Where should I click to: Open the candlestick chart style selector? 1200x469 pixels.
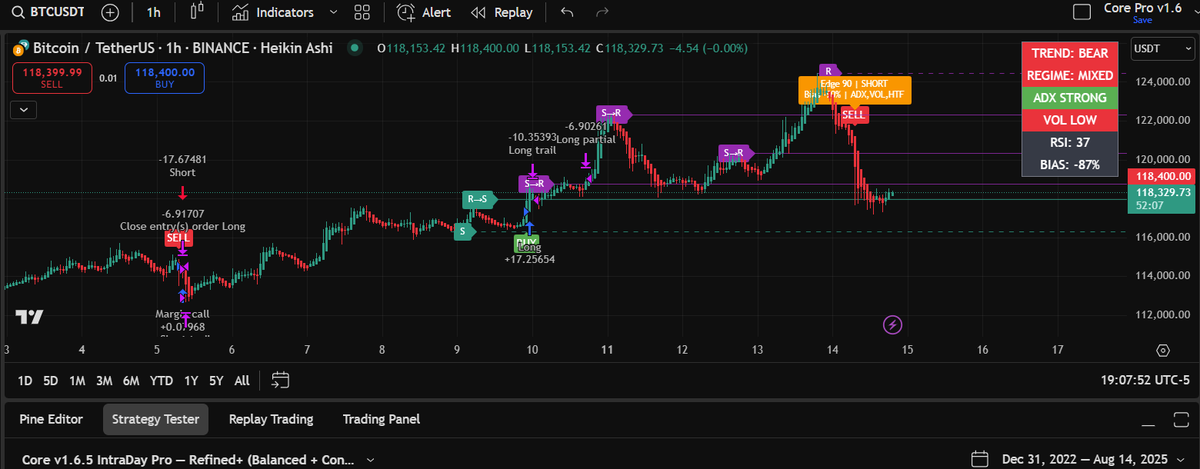click(196, 13)
